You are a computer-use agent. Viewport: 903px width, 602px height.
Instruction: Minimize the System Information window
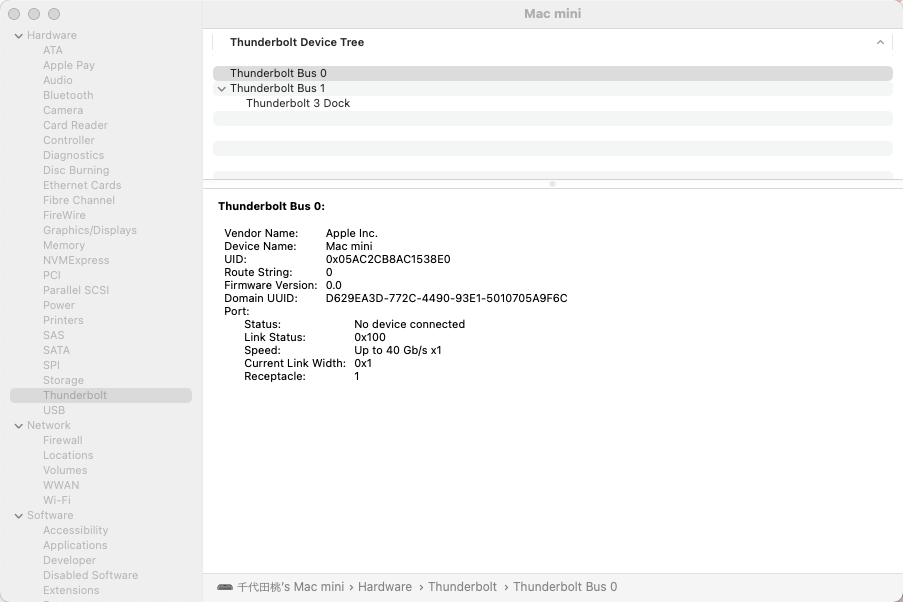coord(34,14)
